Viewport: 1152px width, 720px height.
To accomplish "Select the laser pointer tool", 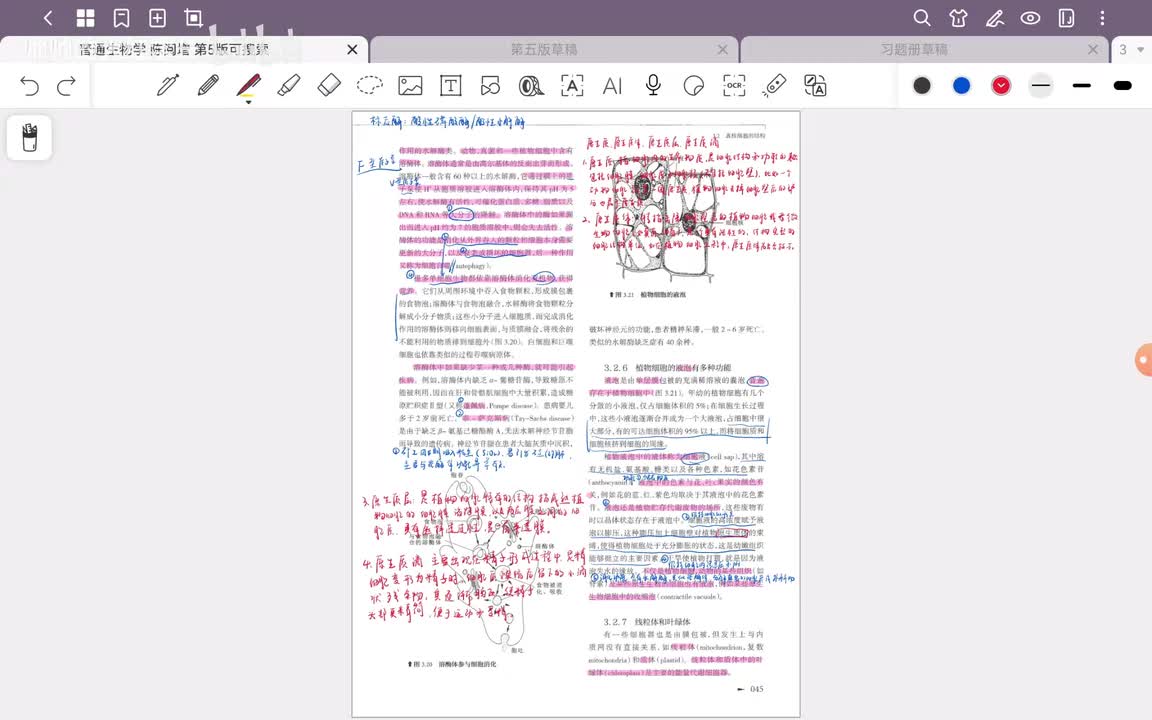I will coord(774,85).
